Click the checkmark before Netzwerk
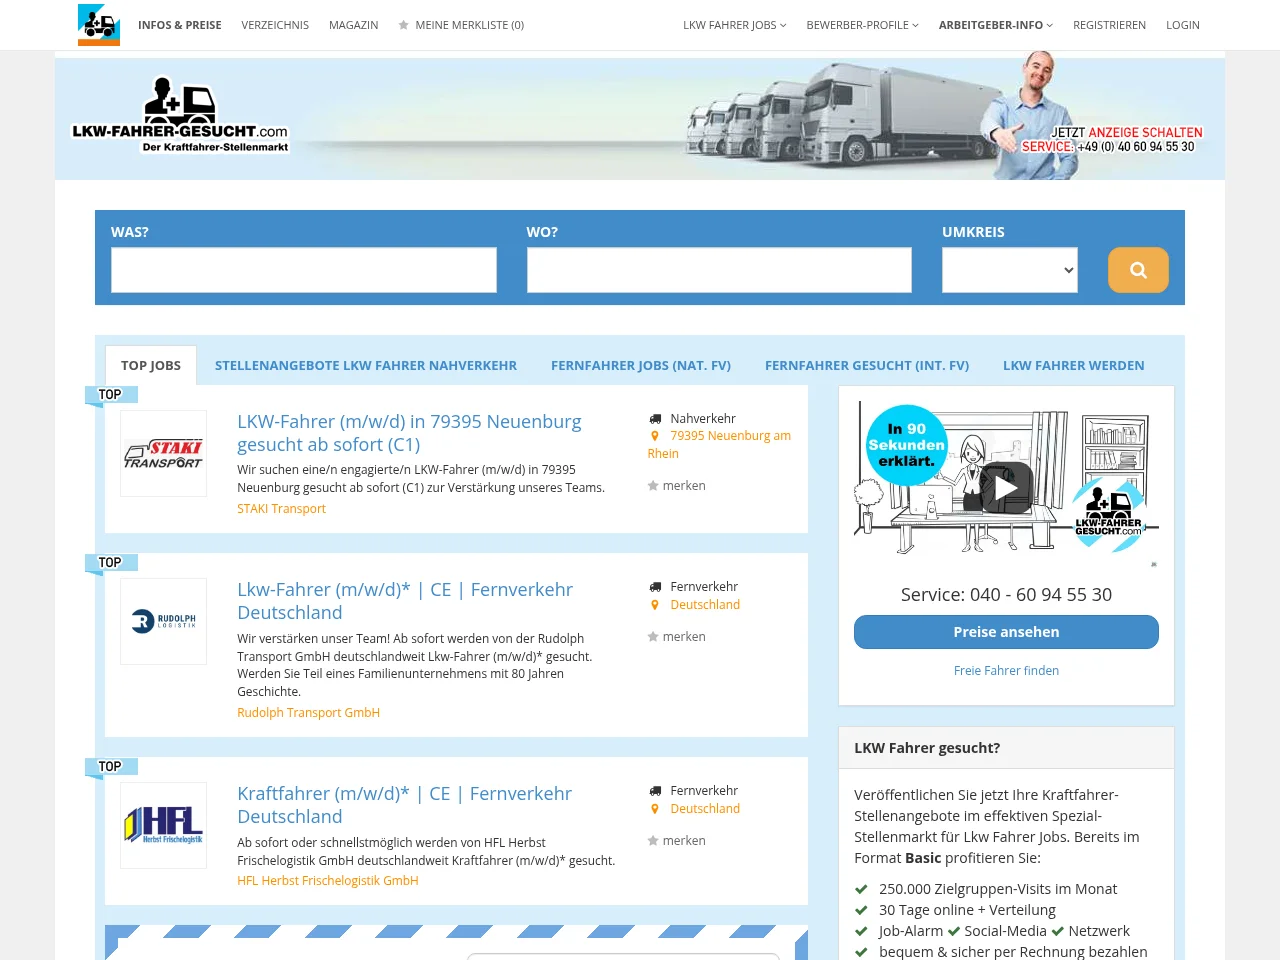 click(1058, 931)
